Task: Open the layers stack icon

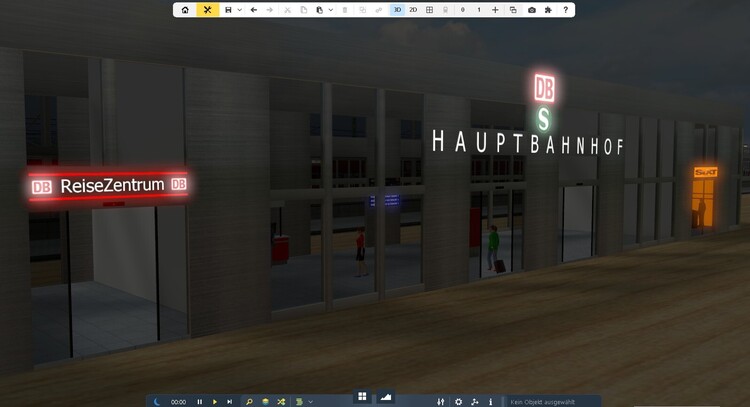Action: 265,402
